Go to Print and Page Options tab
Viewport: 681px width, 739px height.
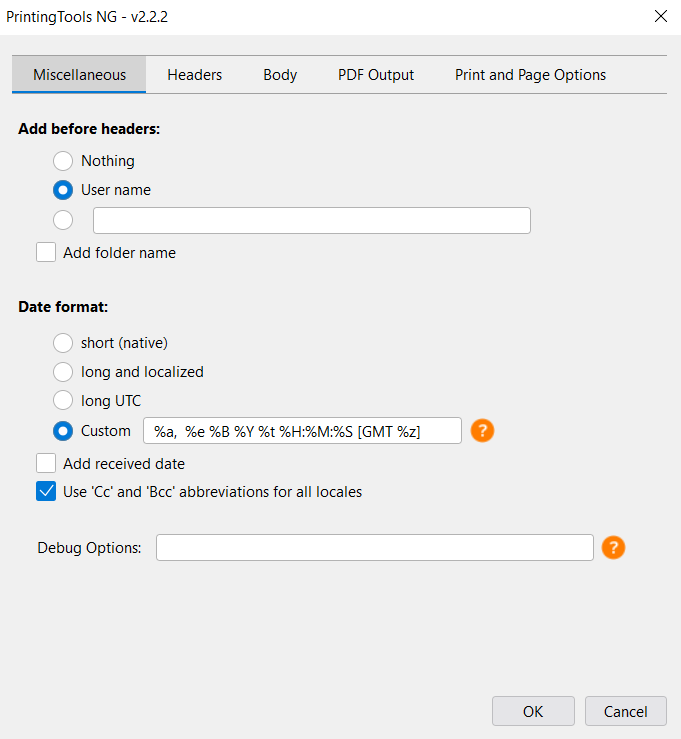coord(530,74)
